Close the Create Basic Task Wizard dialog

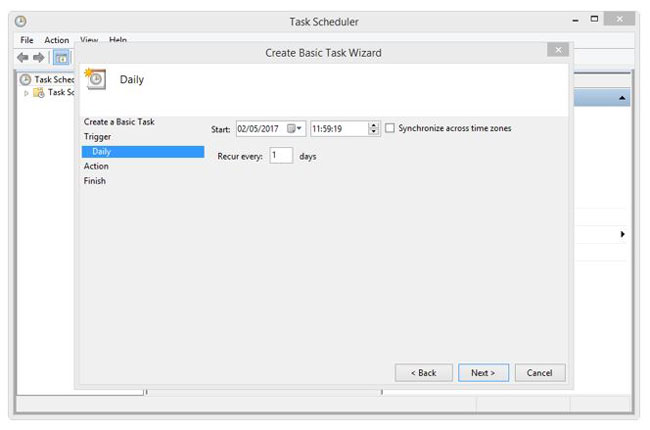point(559,50)
